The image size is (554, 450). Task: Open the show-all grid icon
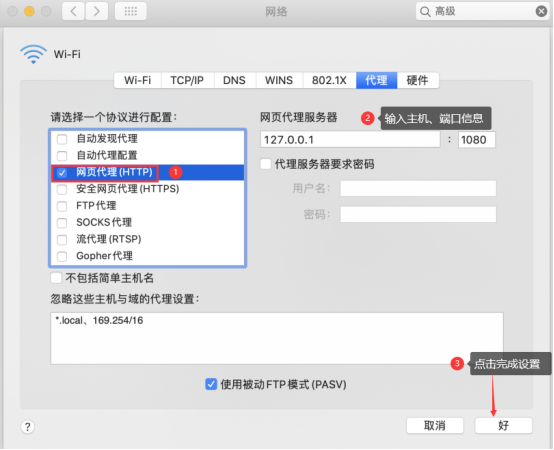click(130, 11)
